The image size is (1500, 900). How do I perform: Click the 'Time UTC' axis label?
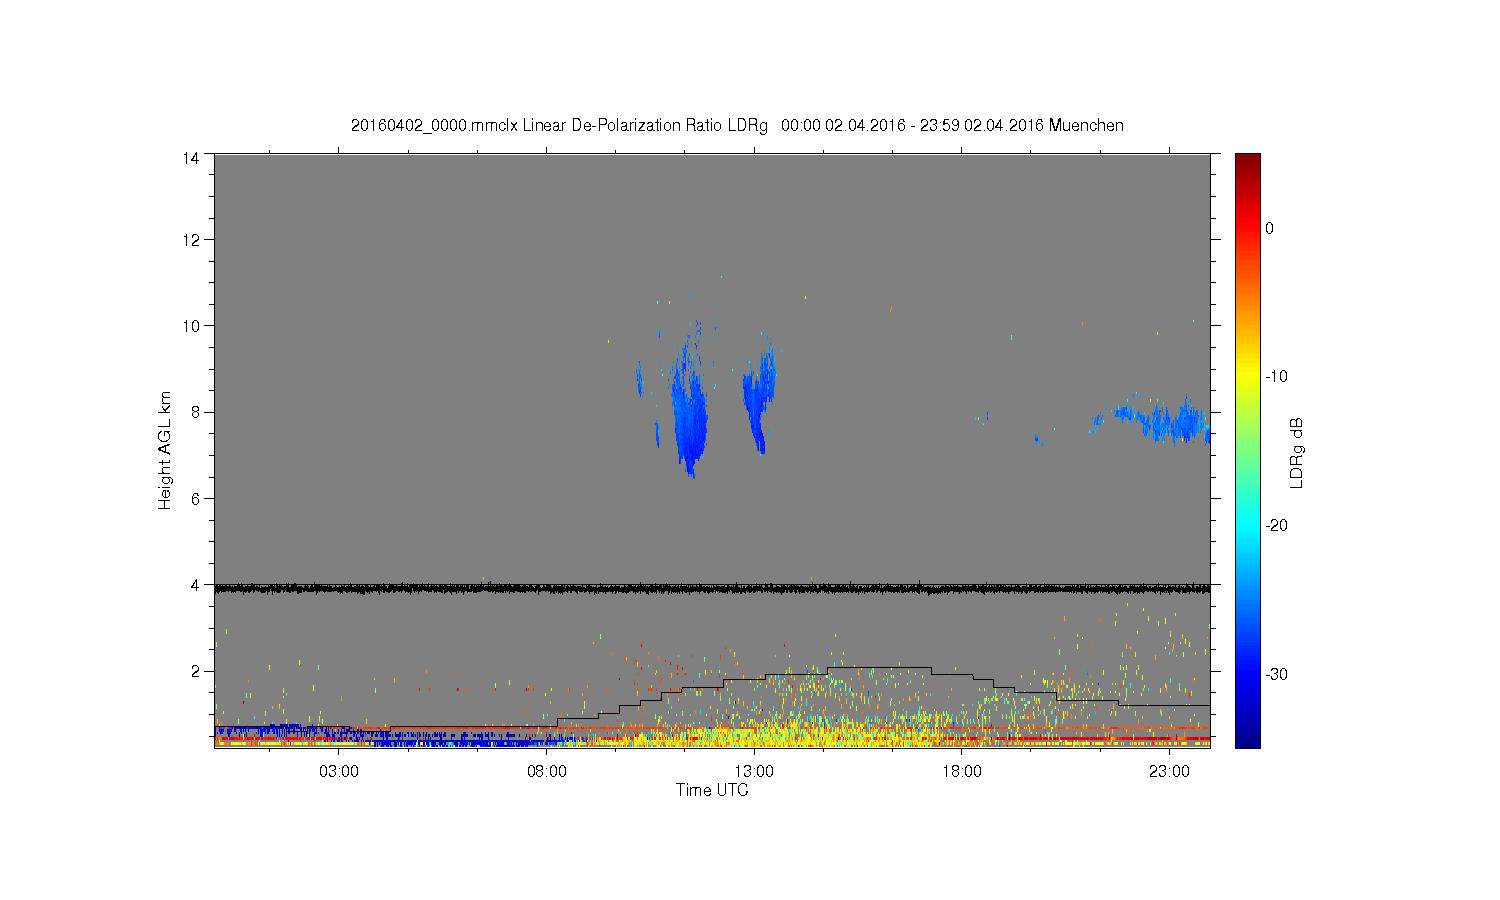click(x=712, y=790)
